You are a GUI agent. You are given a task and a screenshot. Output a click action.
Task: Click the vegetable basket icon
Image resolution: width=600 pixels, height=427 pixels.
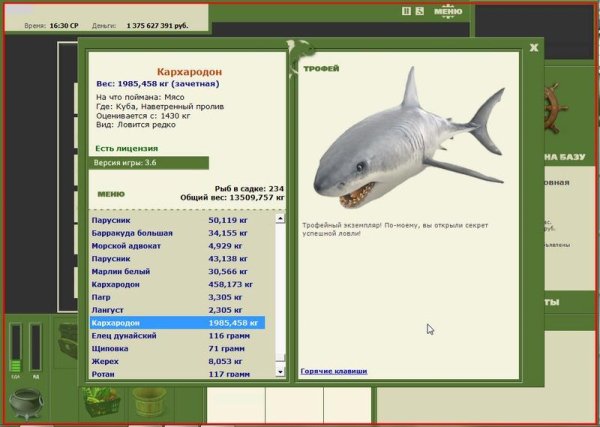pyautogui.click(x=102, y=403)
